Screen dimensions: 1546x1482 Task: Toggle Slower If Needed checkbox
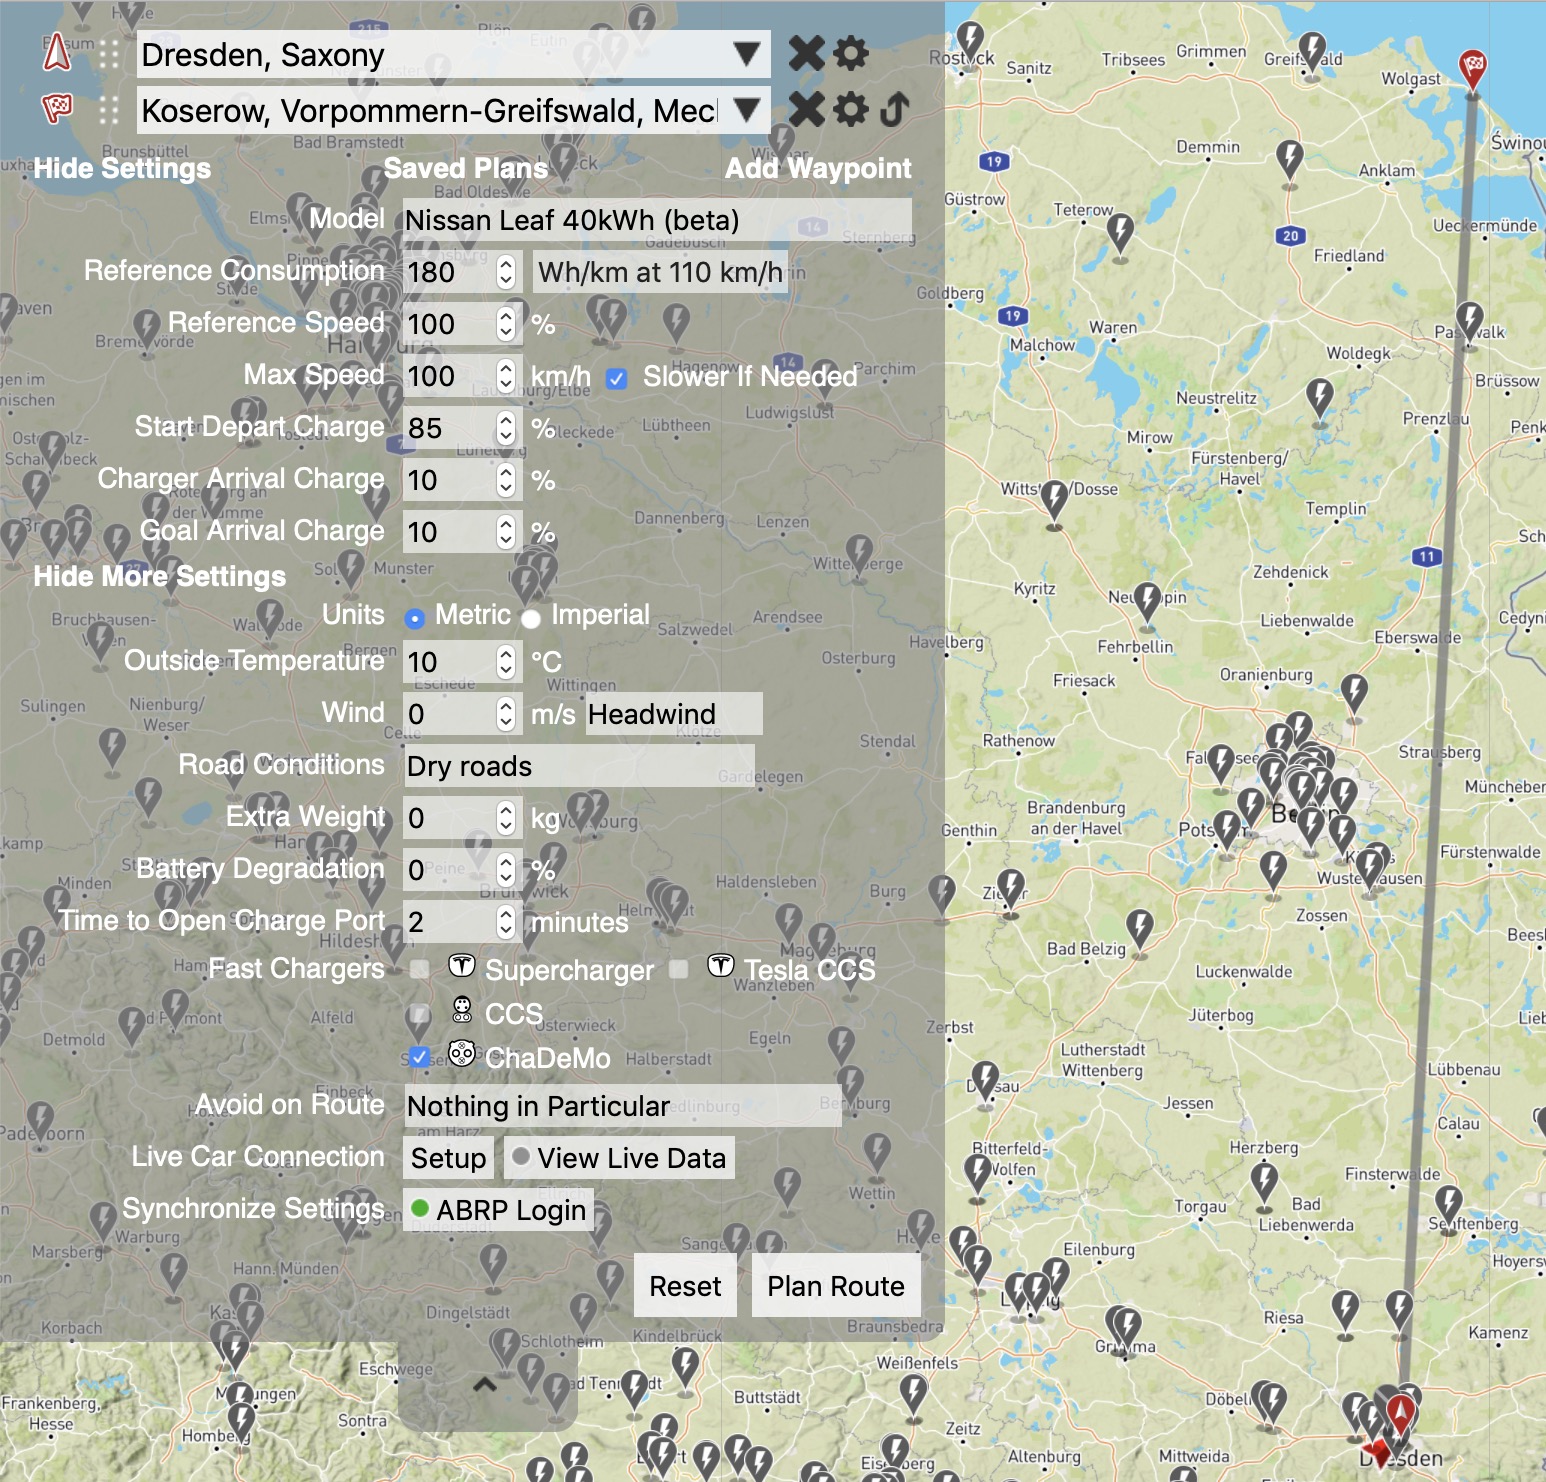(x=617, y=378)
